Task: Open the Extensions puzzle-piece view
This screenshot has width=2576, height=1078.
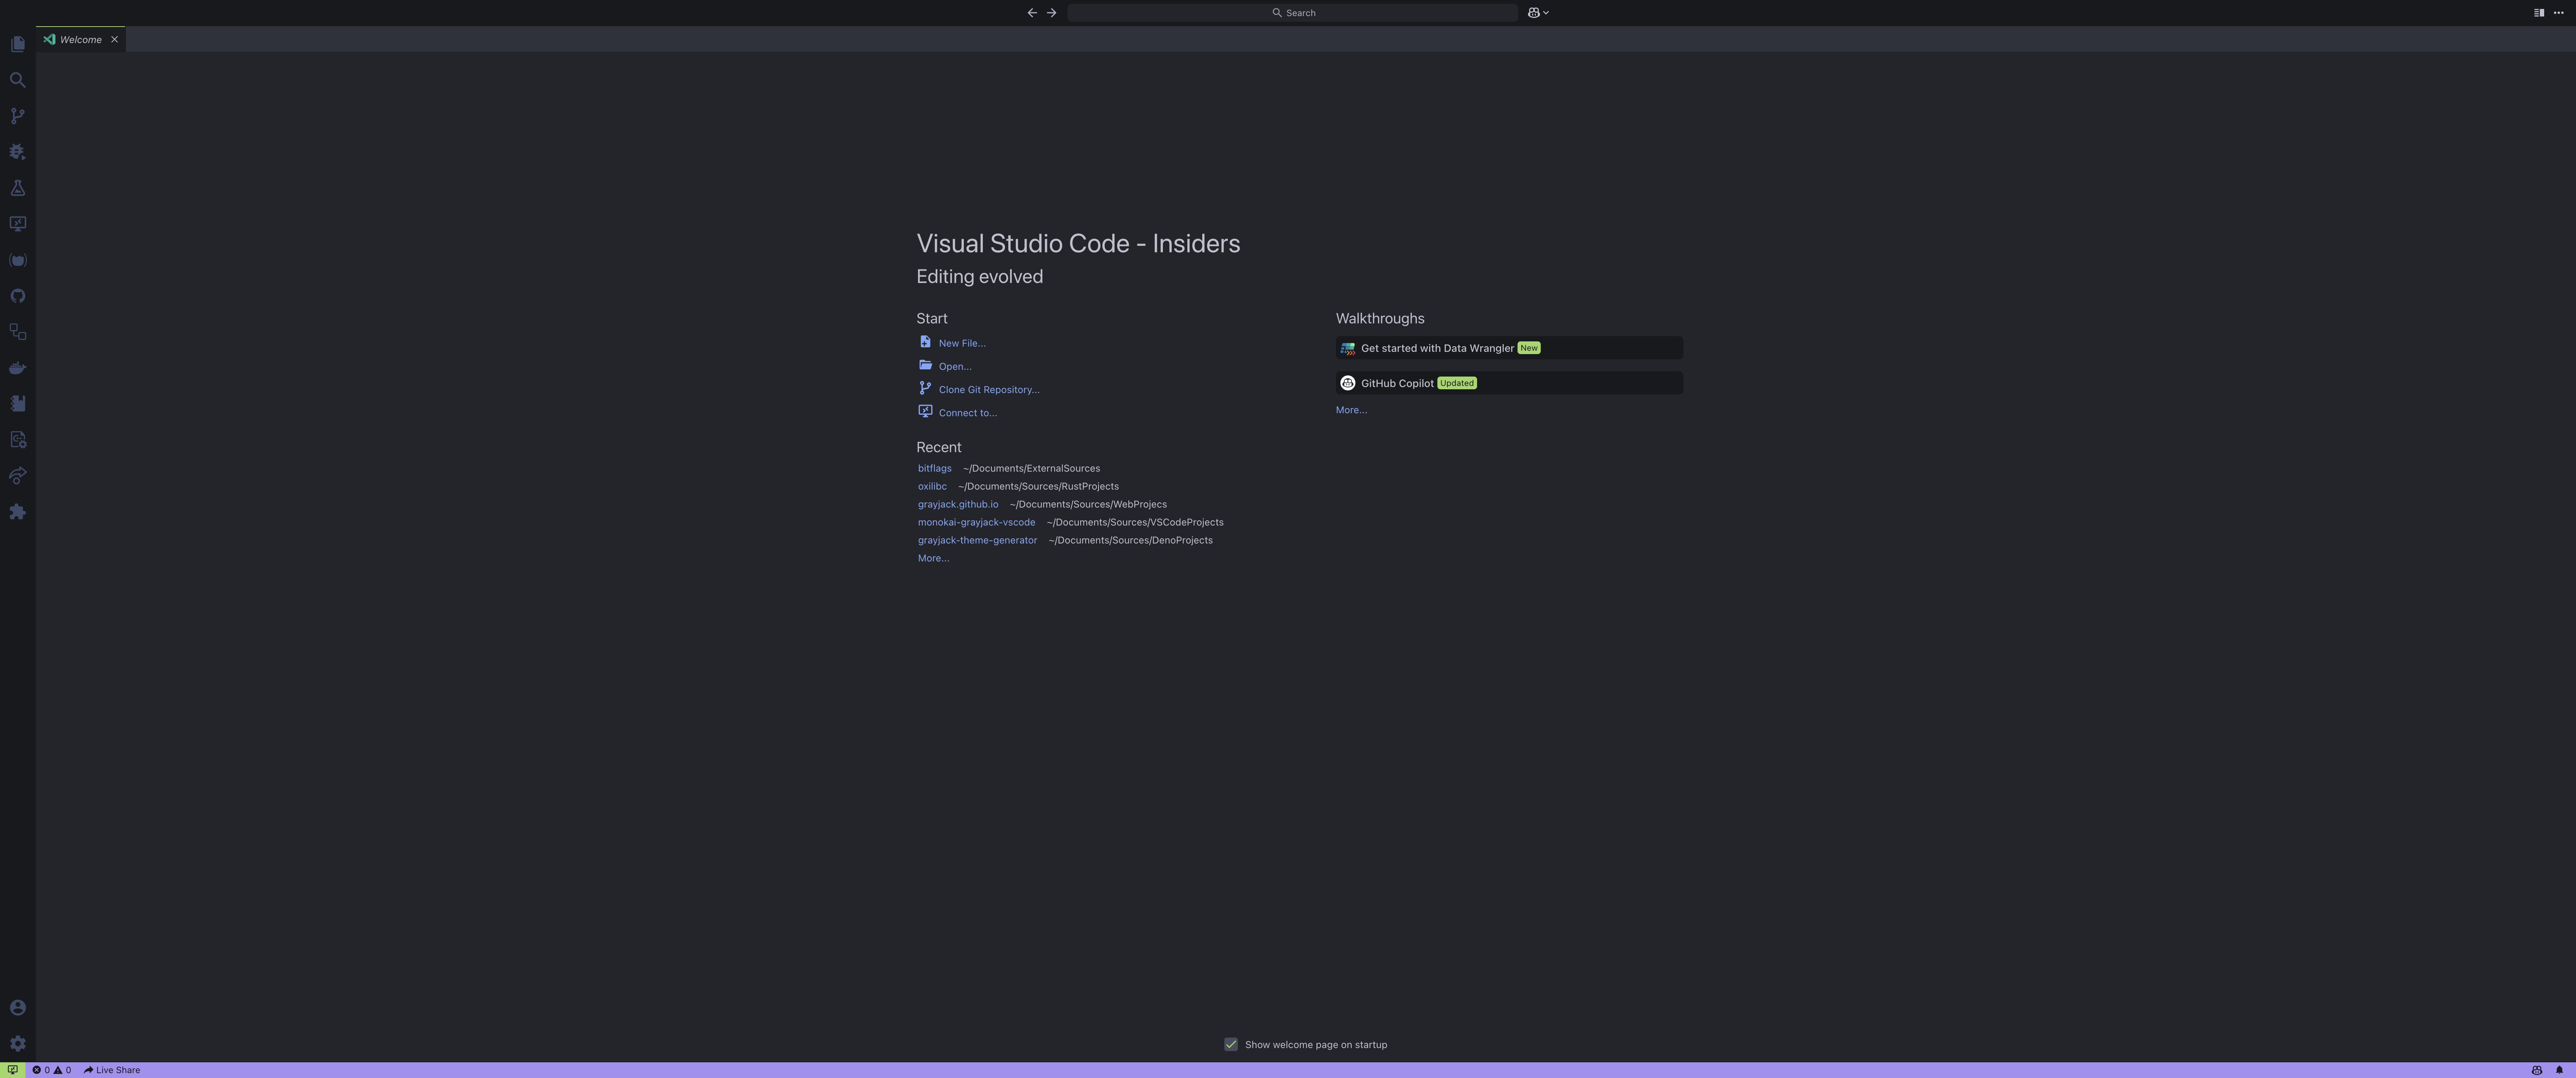Action: (17, 512)
